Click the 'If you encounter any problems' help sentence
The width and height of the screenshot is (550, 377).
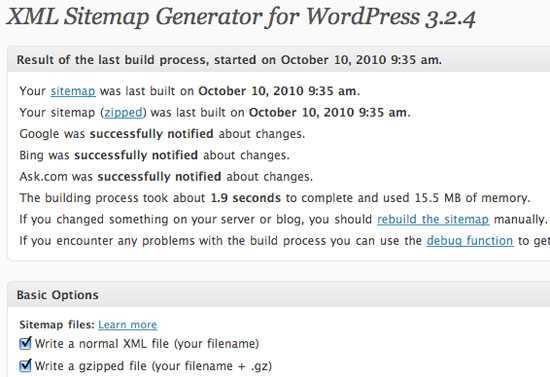[284, 241]
